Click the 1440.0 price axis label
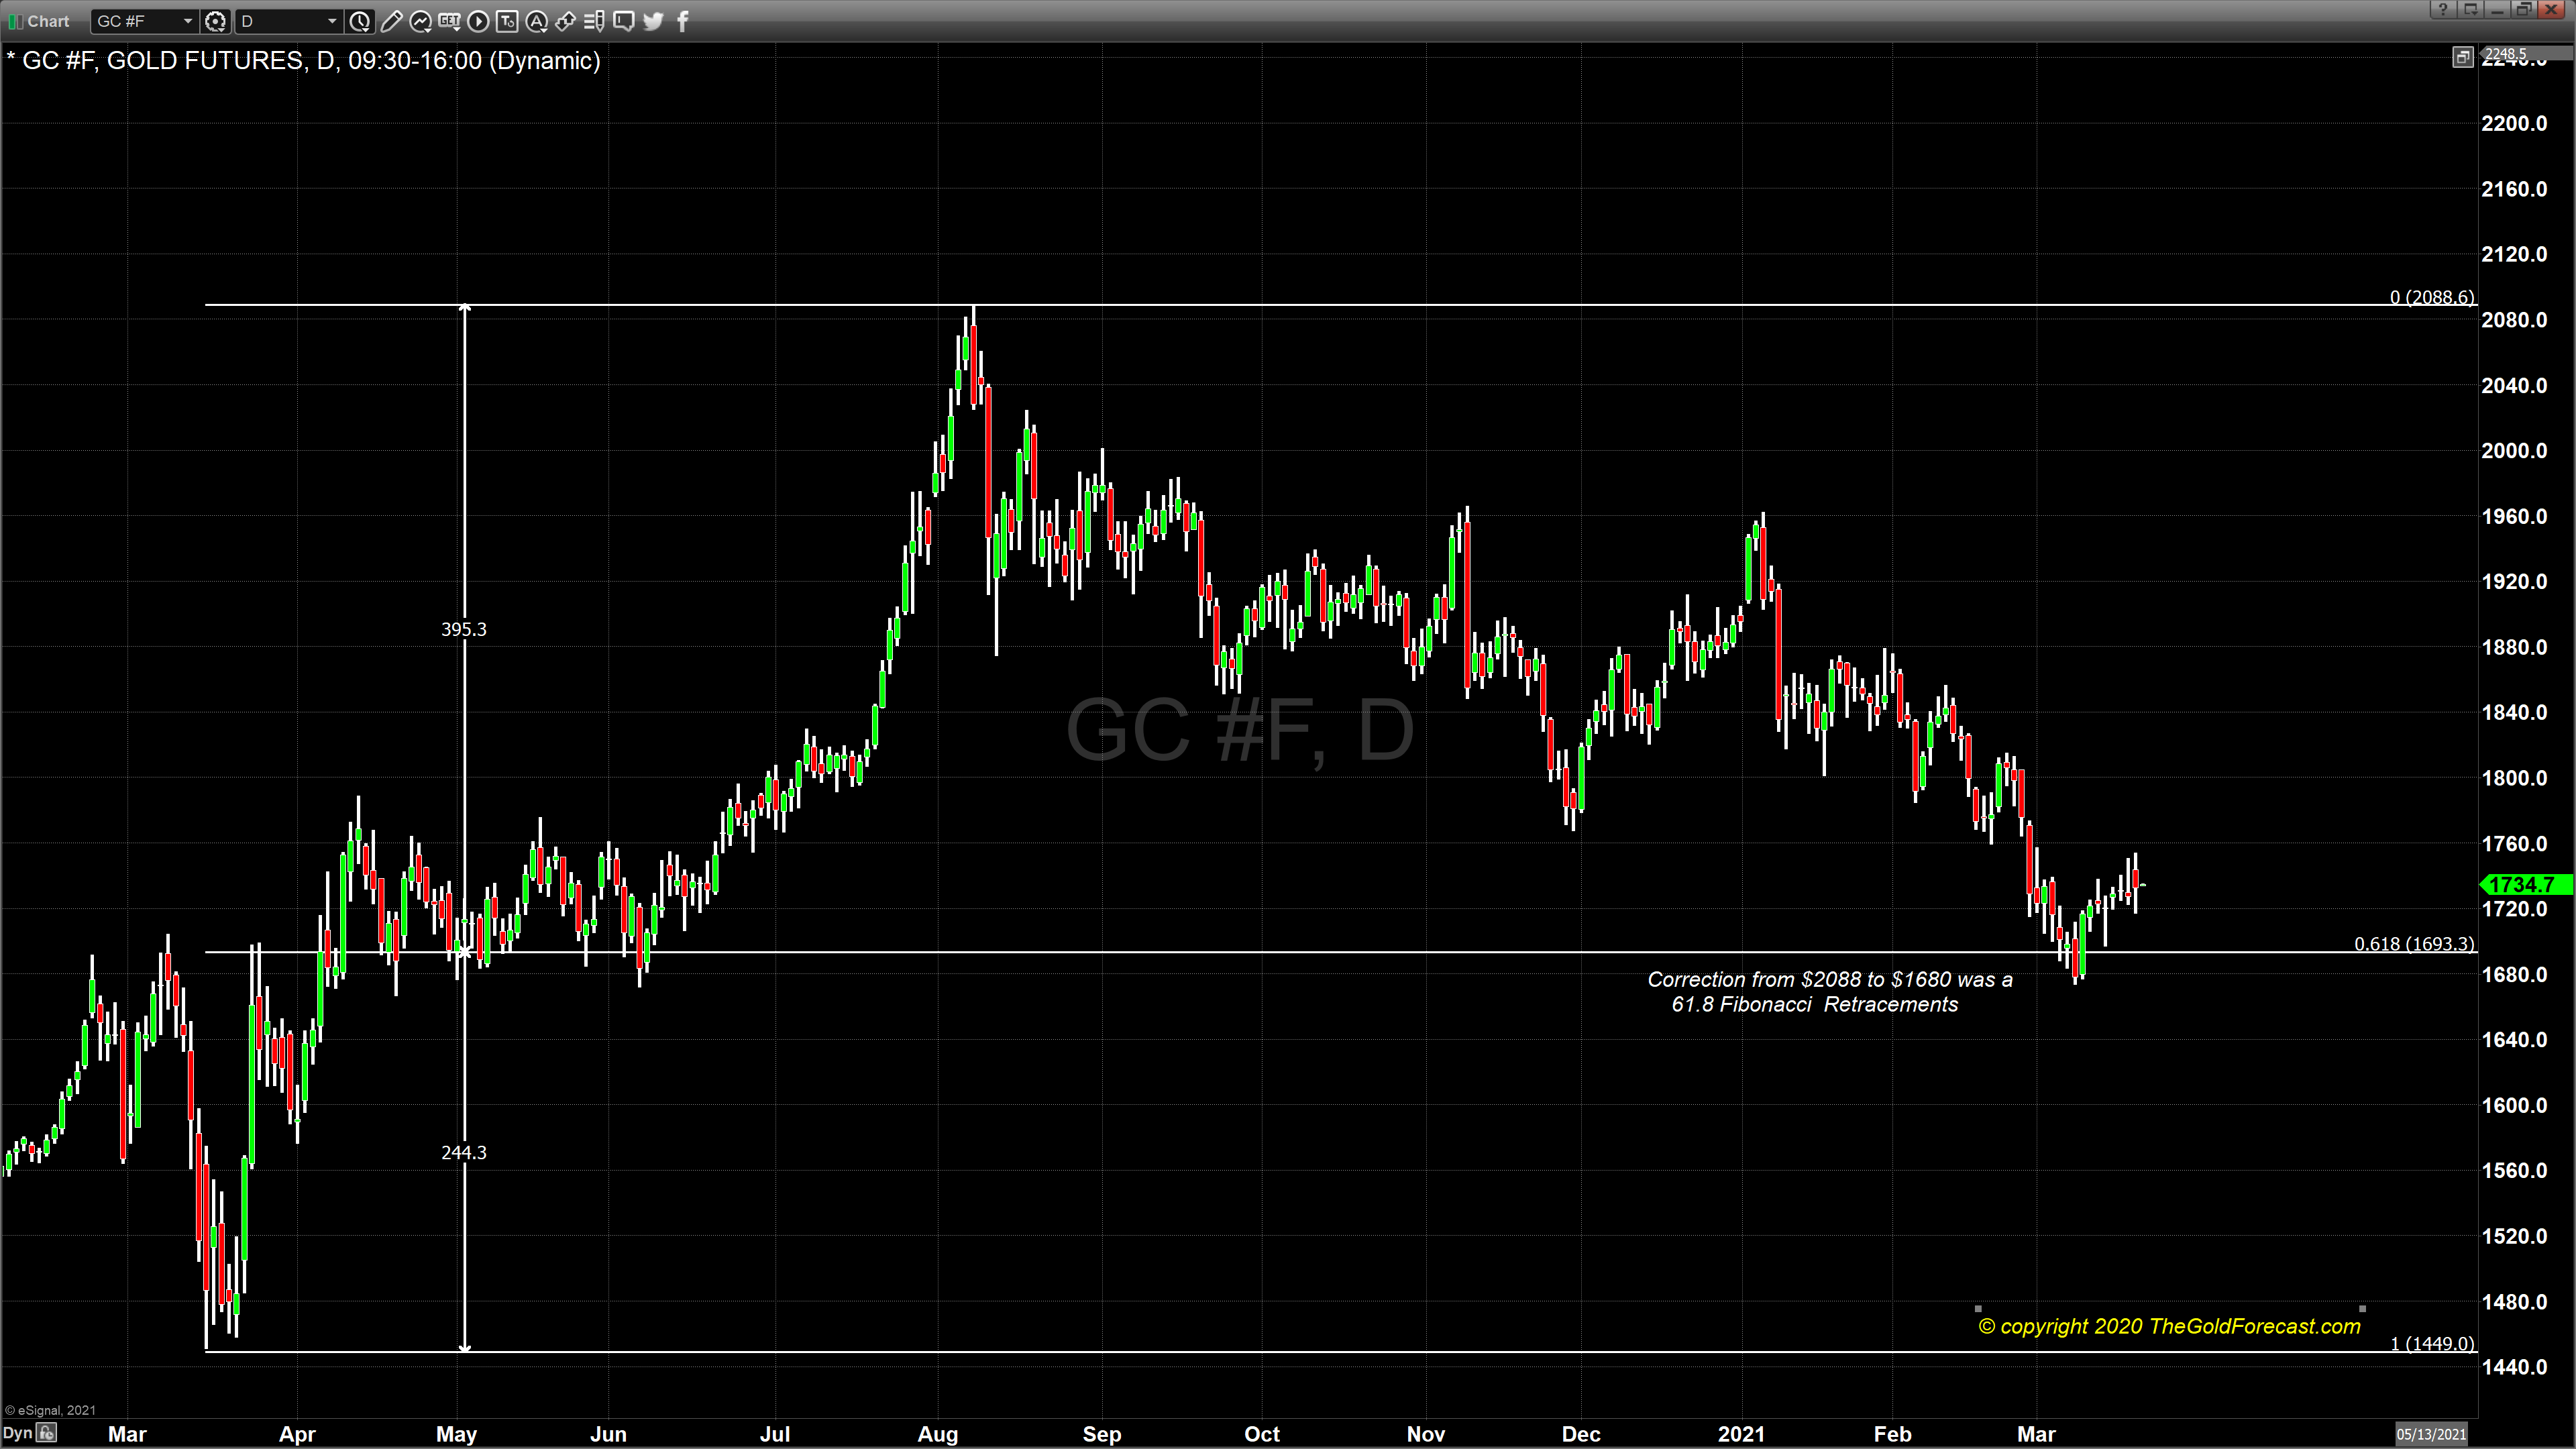2576x1449 pixels. click(x=2514, y=1367)
